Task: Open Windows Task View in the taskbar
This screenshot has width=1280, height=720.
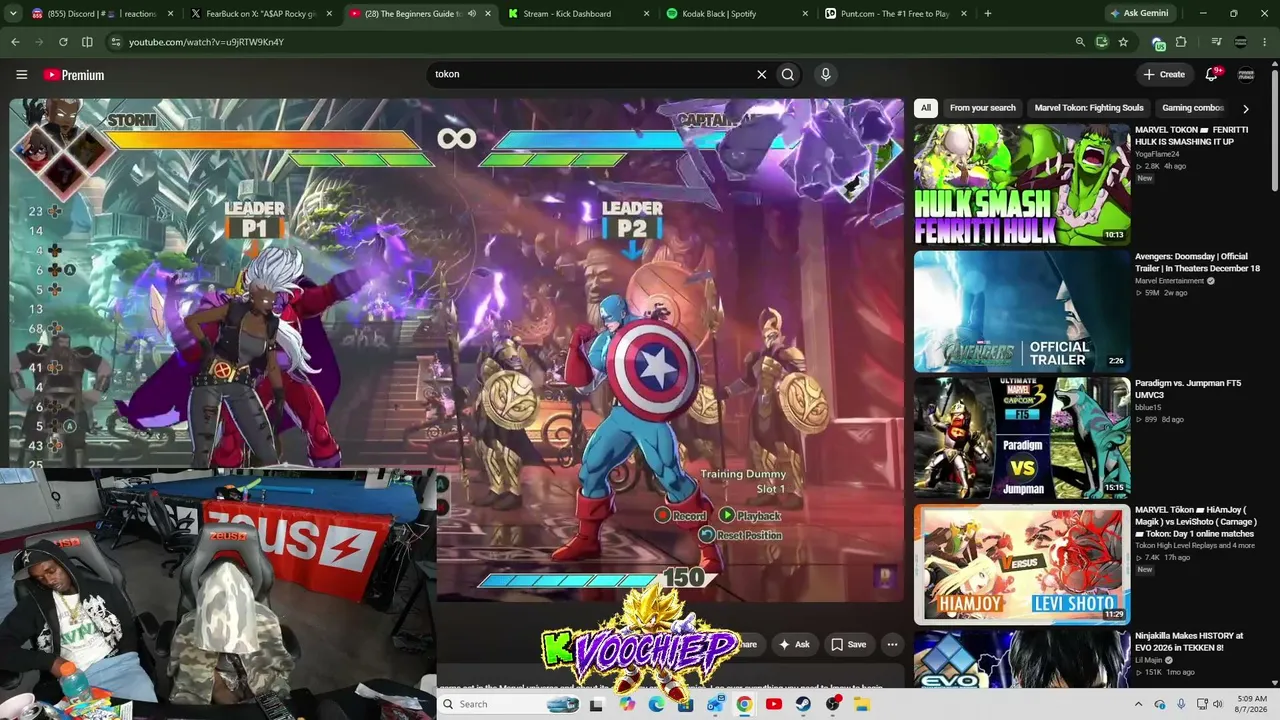Action: coord(597,704)
